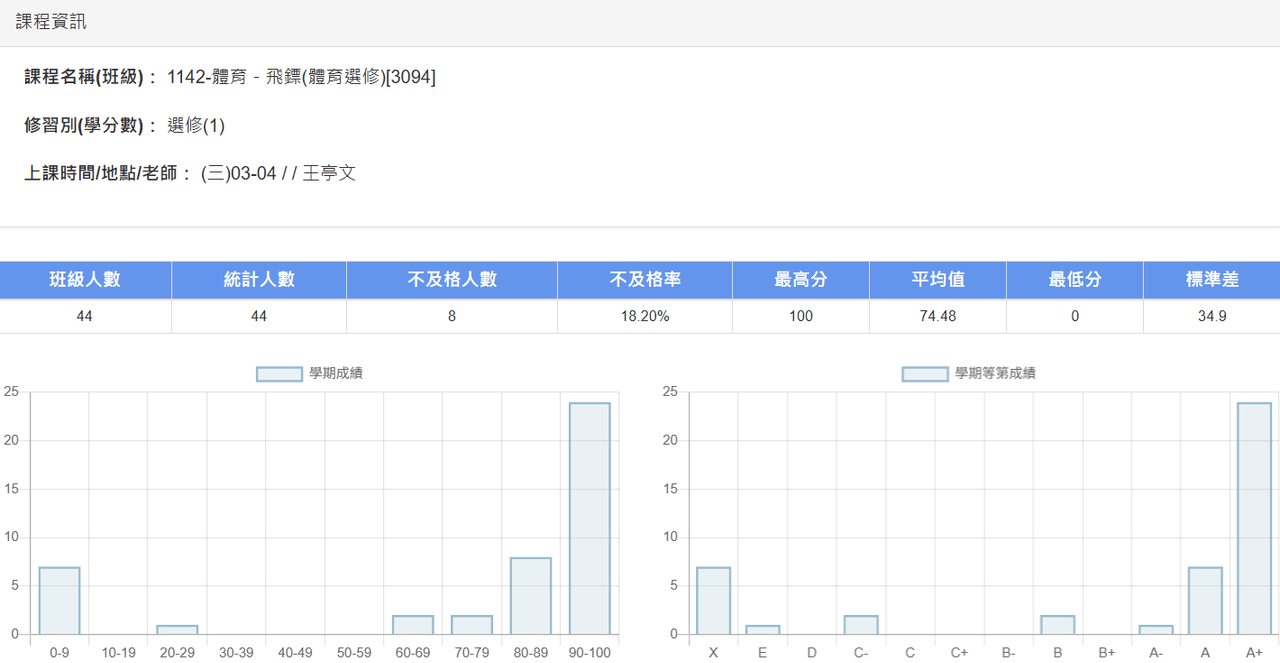Image resolution: width=1280 pixels, height=663 pixels.
Task: Click the C- grade bar
Action: pyautogui.click(x=861, y=625)
